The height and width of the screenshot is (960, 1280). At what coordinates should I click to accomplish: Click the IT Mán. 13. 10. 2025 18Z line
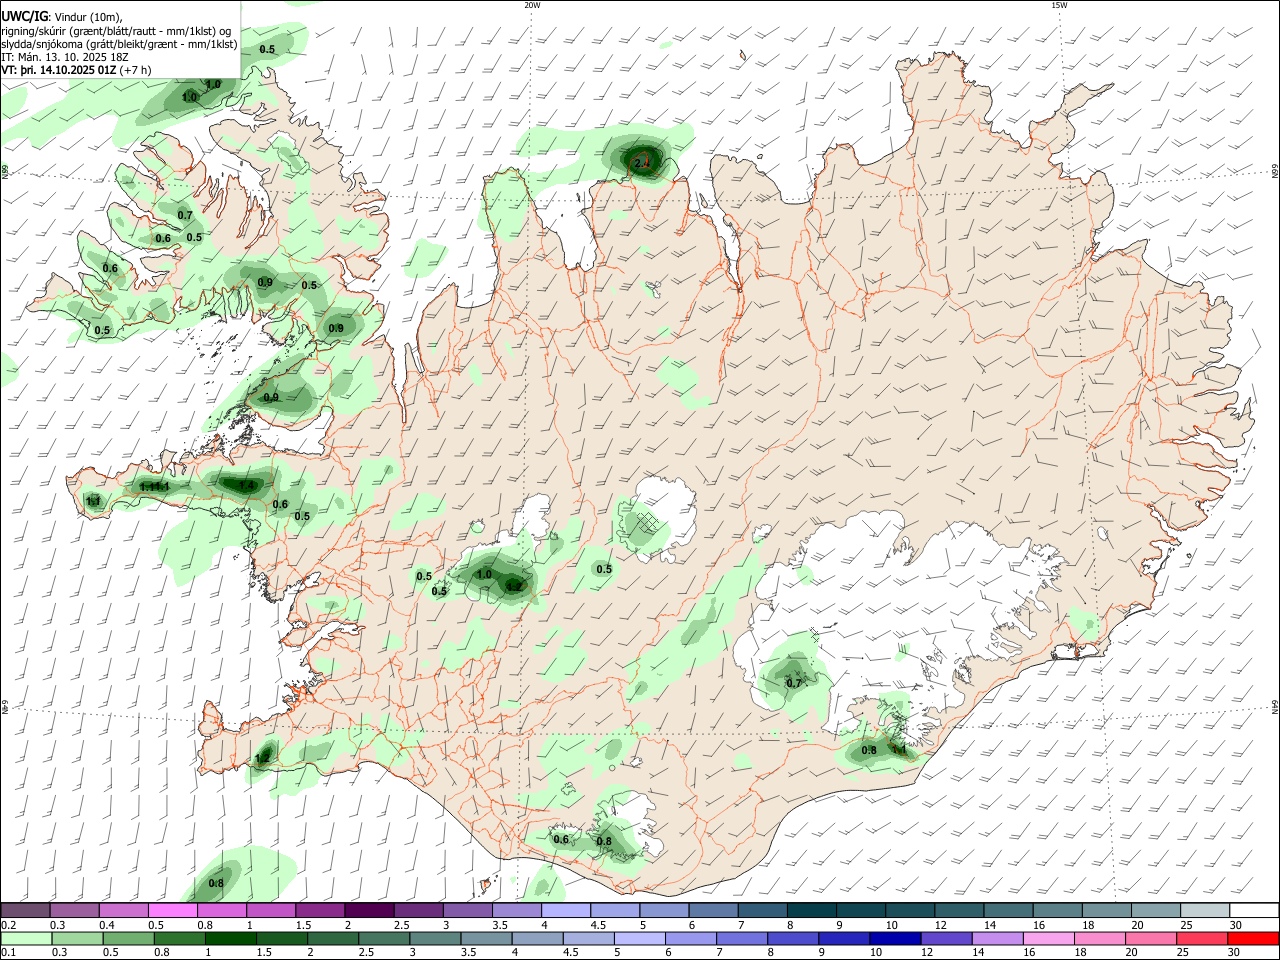(65, 57)
